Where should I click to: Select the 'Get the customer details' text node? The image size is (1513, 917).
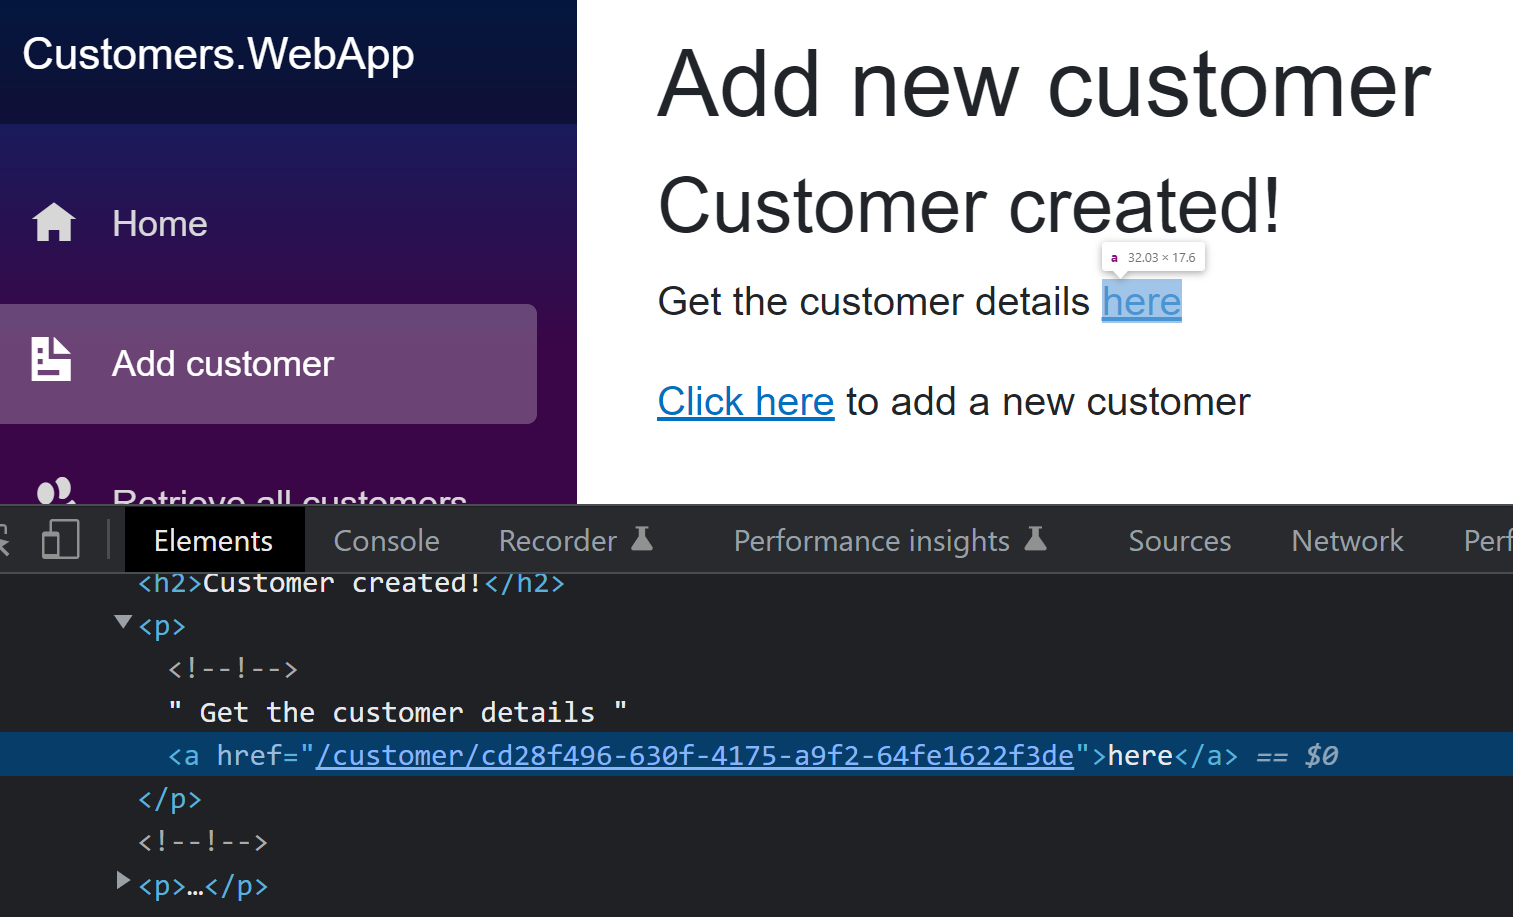tap(397, 712)
